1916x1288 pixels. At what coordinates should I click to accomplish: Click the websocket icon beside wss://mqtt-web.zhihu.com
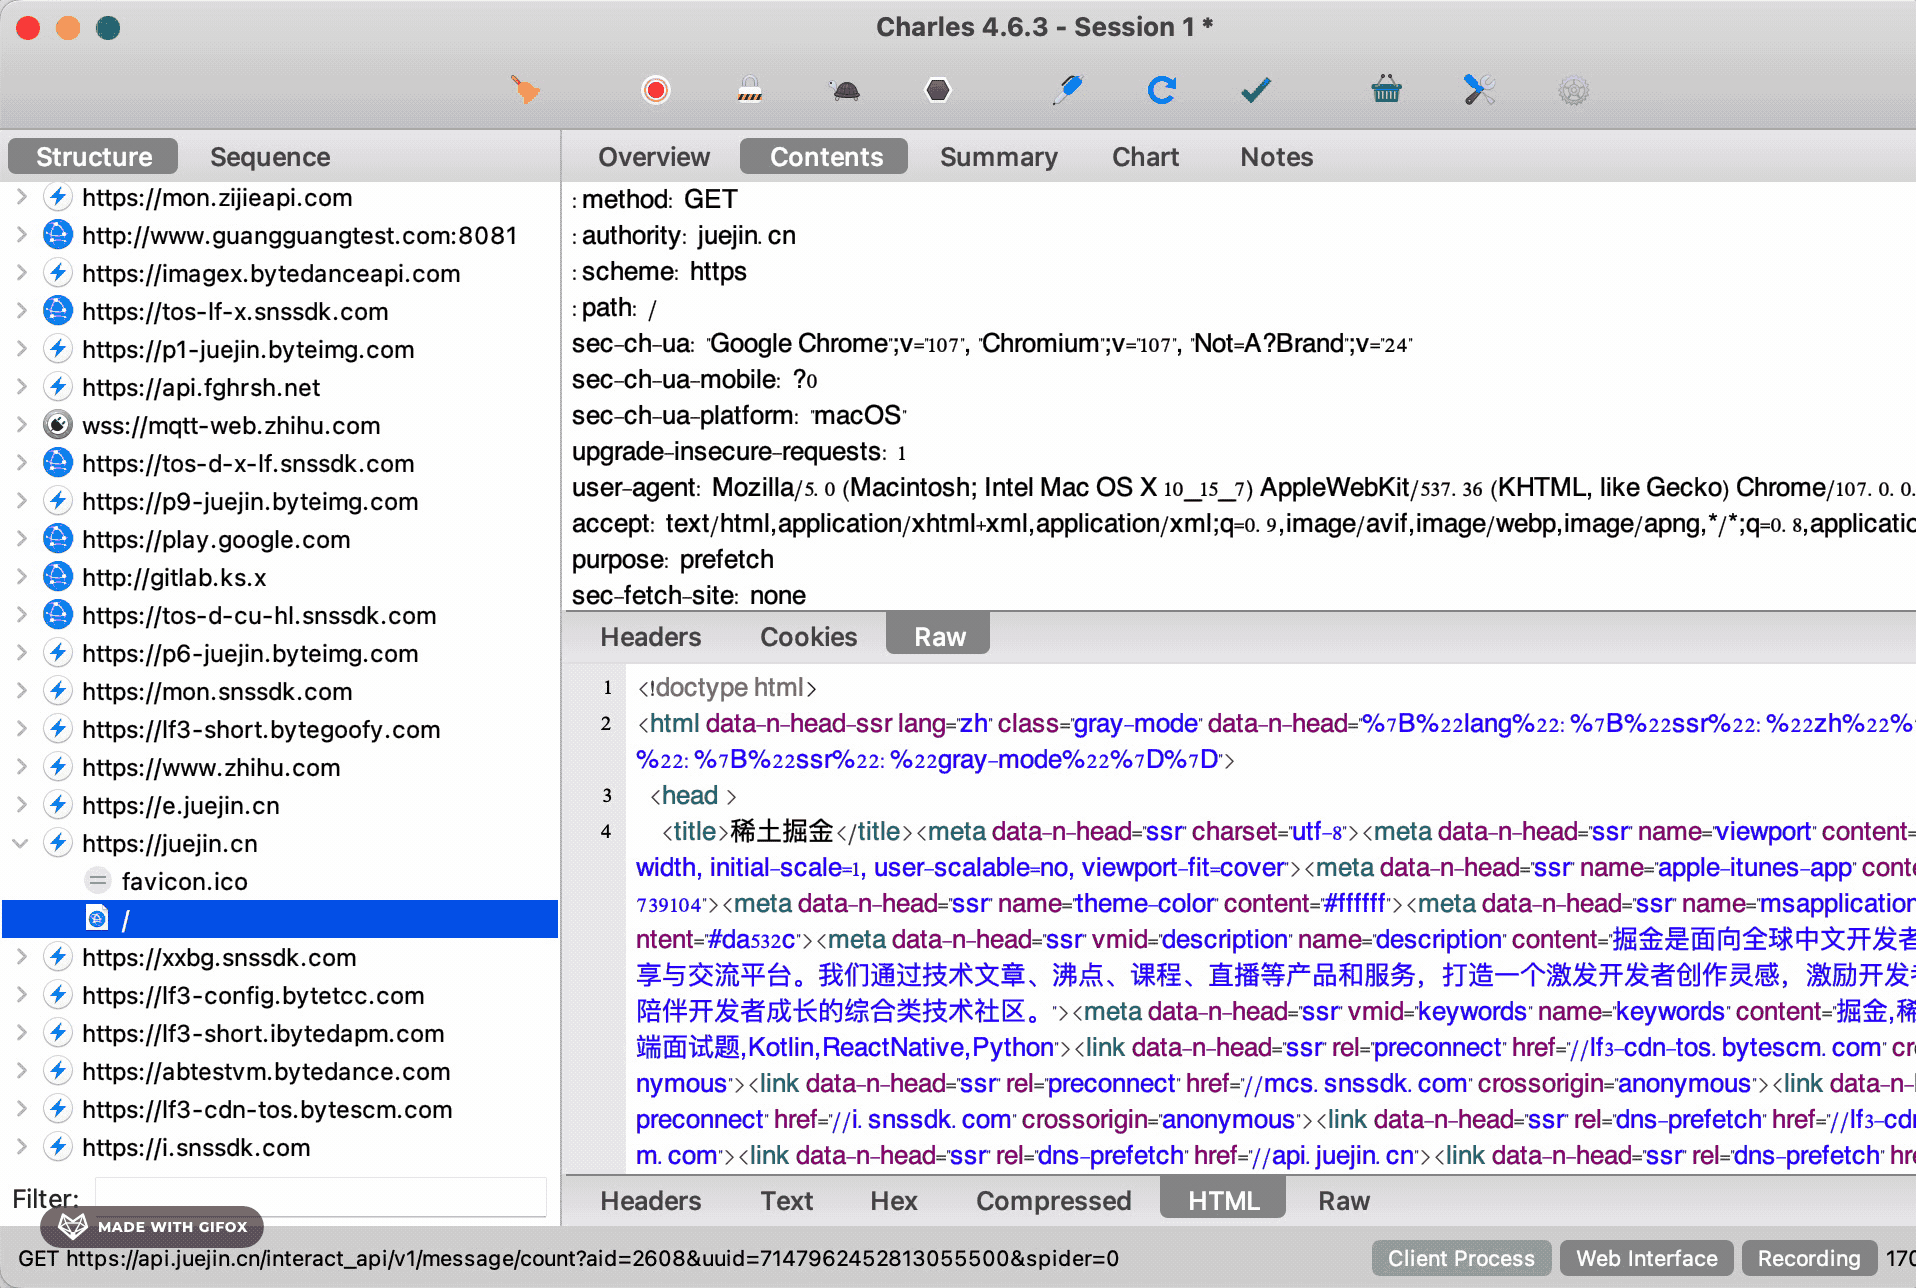(x=58, y=425)
